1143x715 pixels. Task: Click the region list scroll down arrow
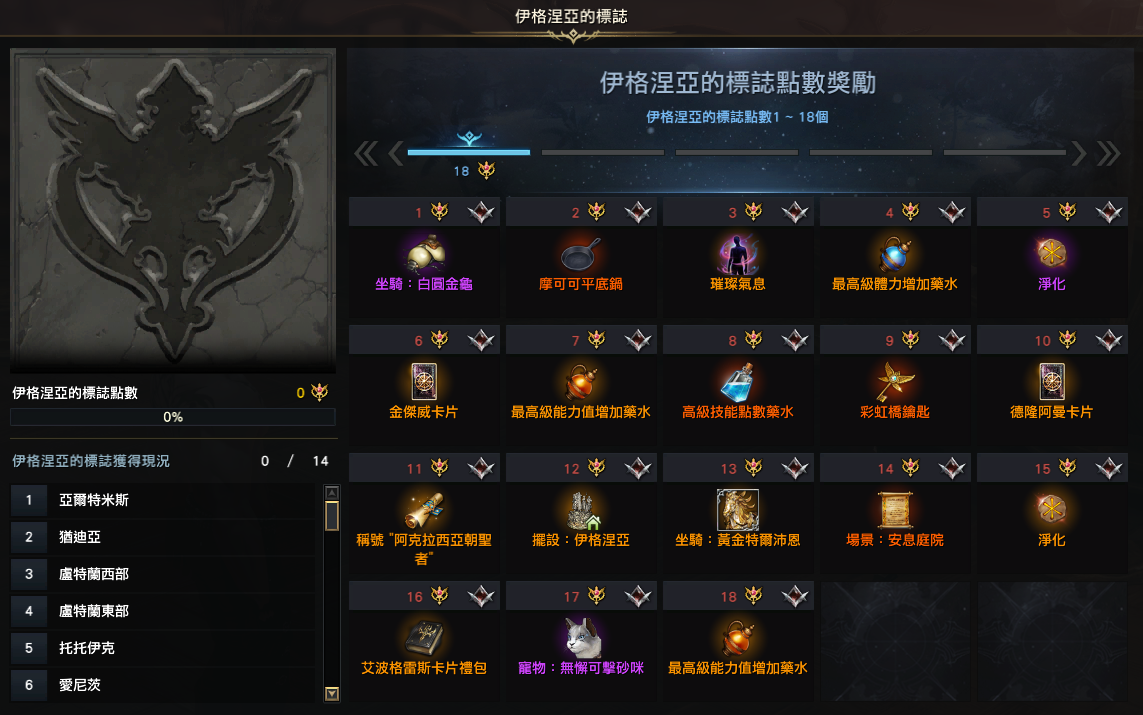(332, 693)
